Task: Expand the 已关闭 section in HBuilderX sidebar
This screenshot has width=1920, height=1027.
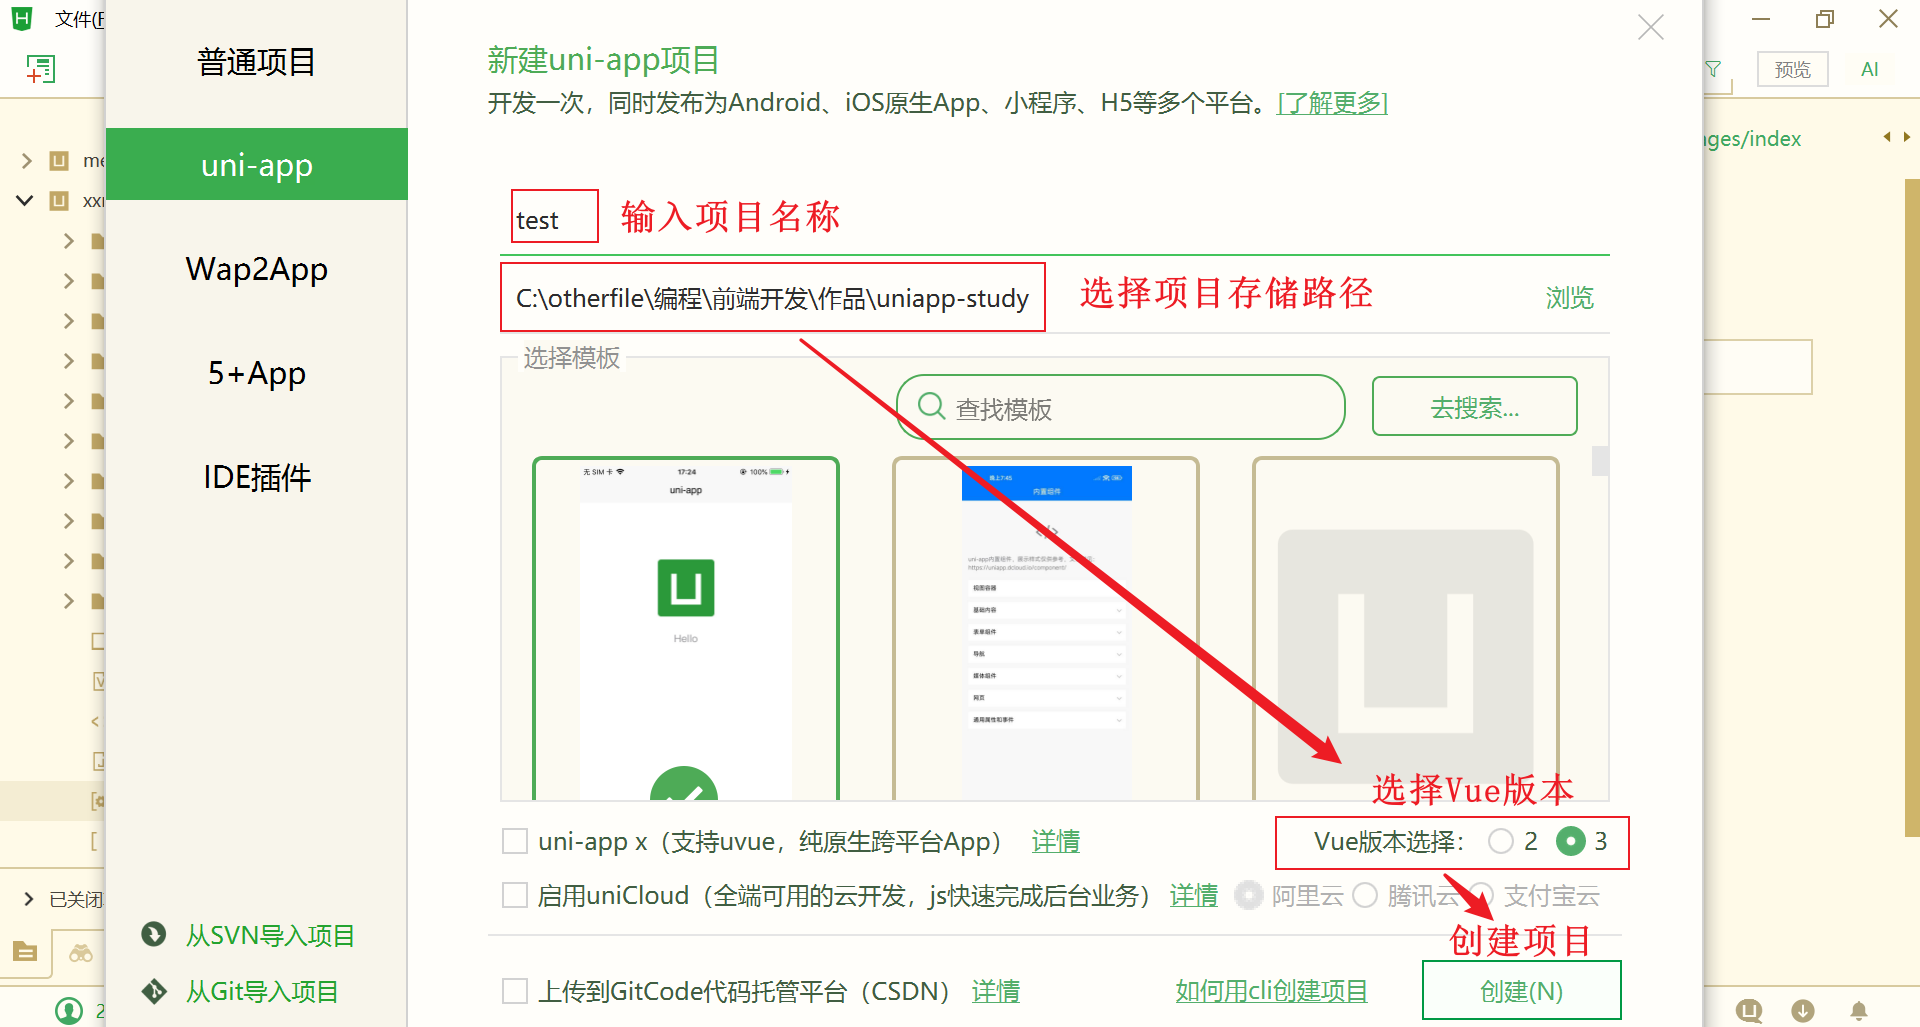Action: pos(28,899)
